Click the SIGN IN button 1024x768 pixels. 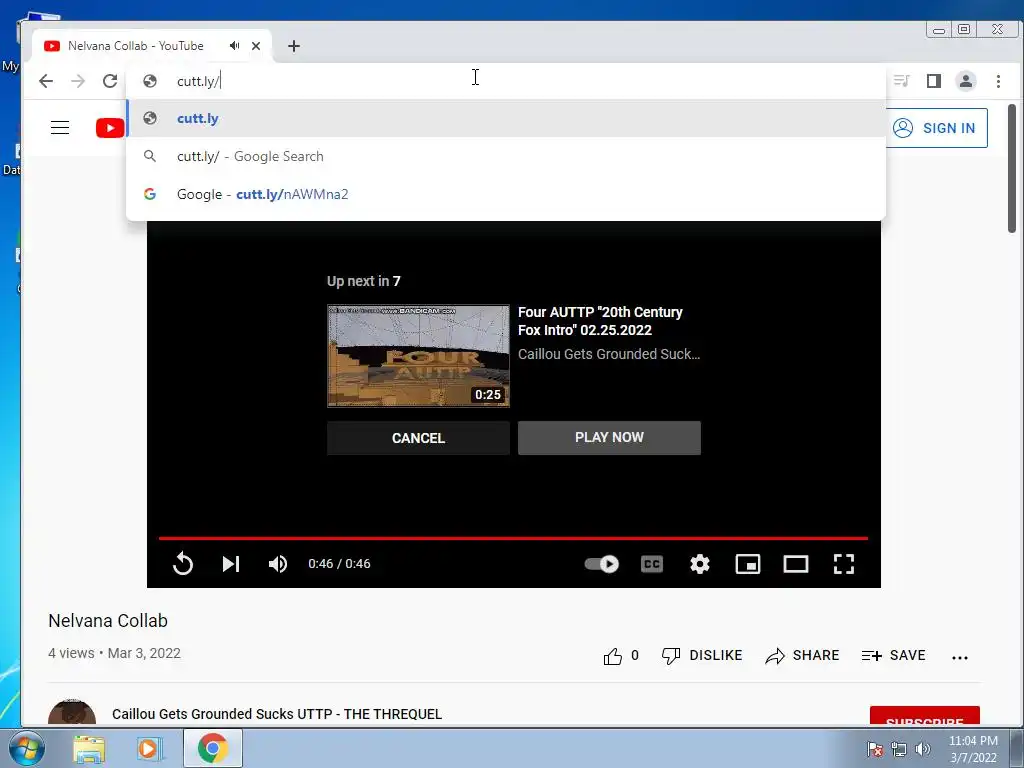pyautogui.click(x=936, y=128)
